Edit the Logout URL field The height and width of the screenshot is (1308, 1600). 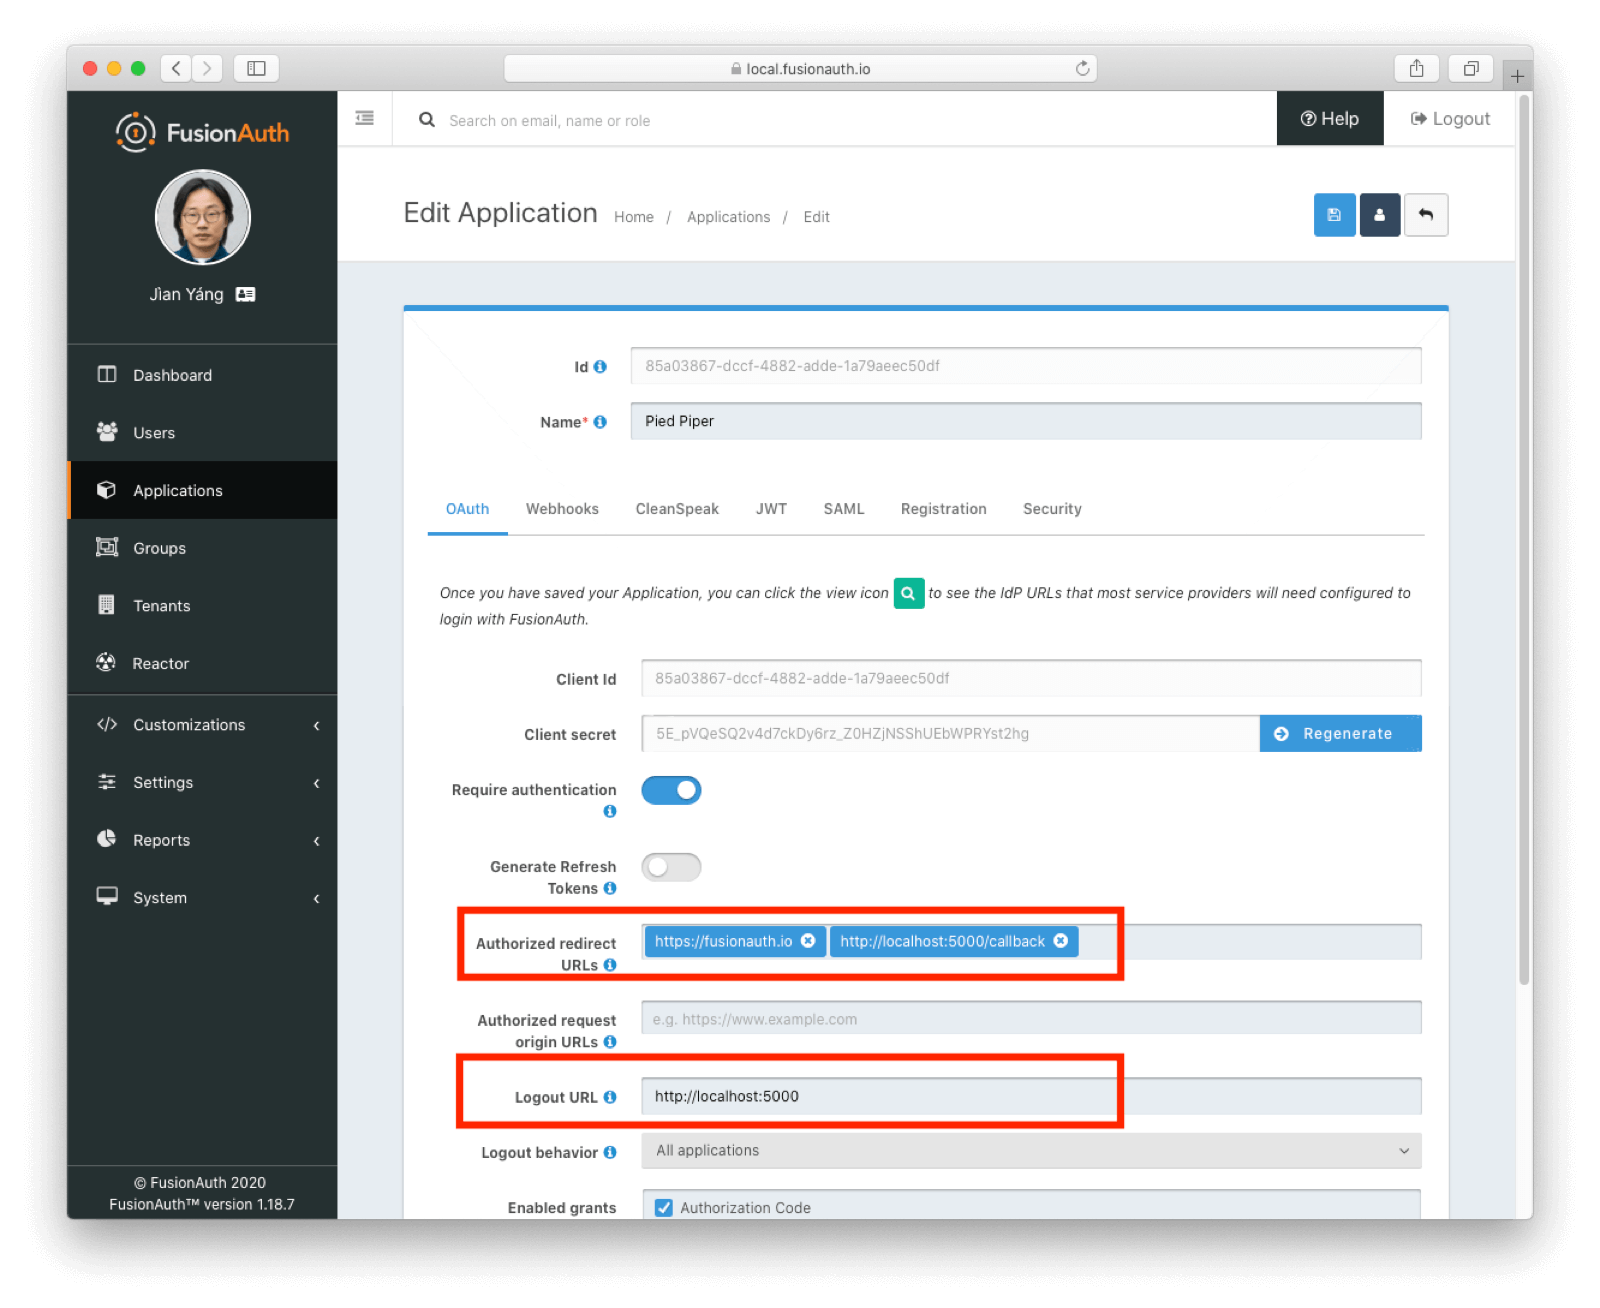(1031, 1096)
